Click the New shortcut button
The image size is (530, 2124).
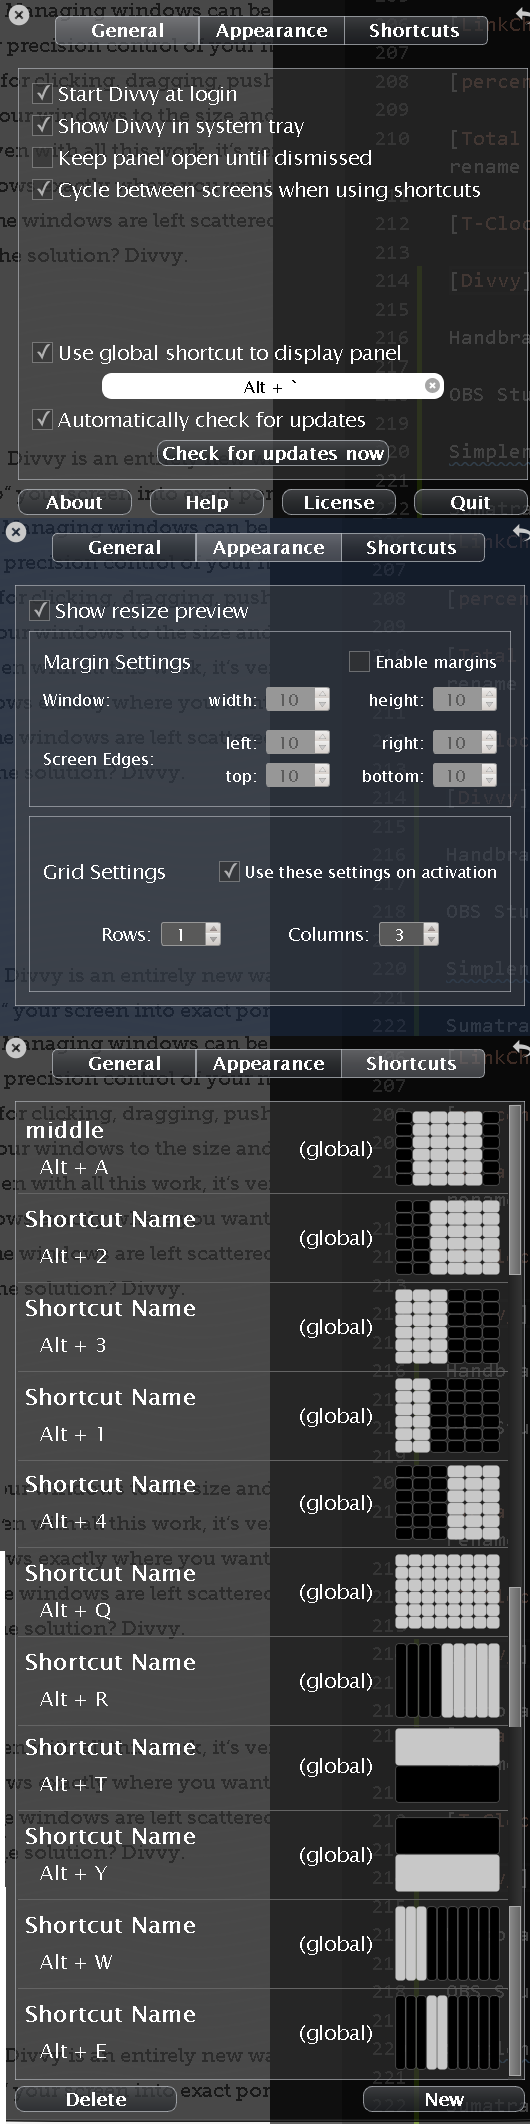[444, 2099]
